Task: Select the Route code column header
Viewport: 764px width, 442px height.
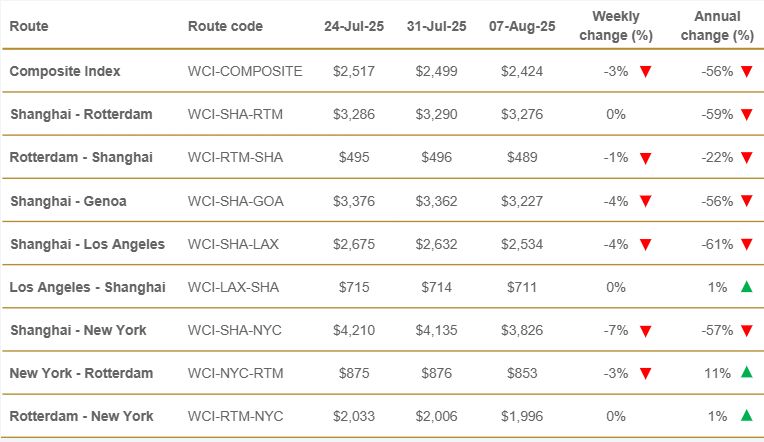Action: pyautogui.click(x=225, y=26)
